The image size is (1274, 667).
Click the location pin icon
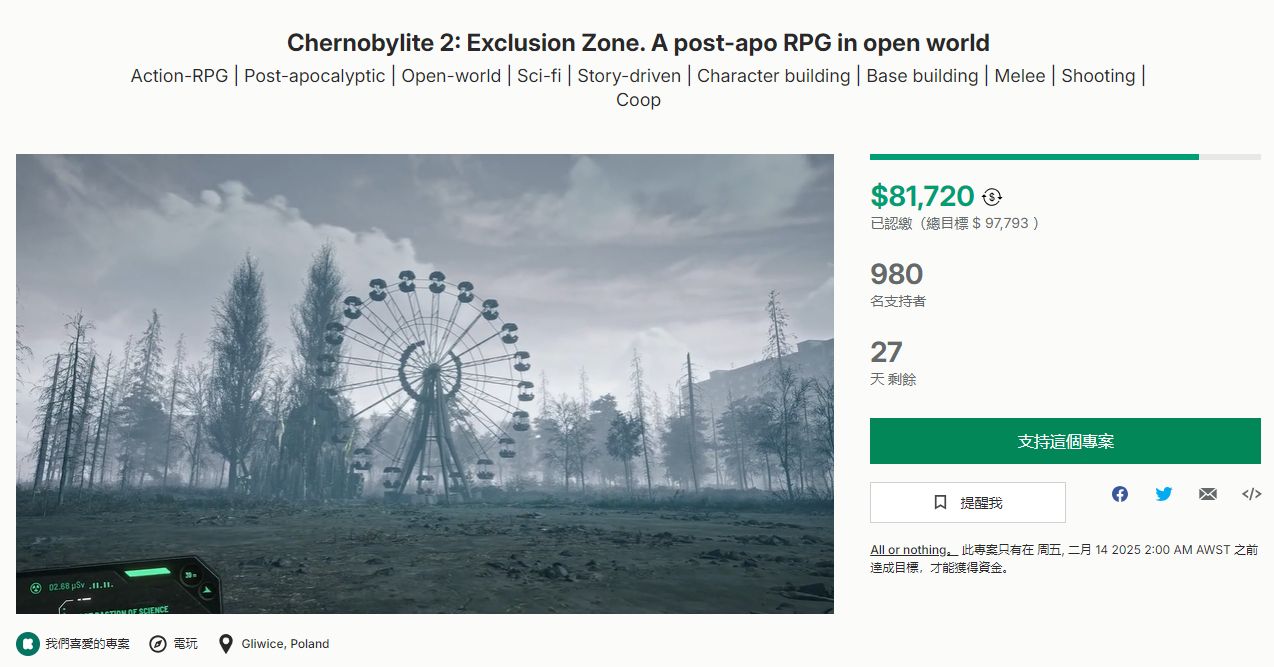pyautogui.click(x=226, y=643)
